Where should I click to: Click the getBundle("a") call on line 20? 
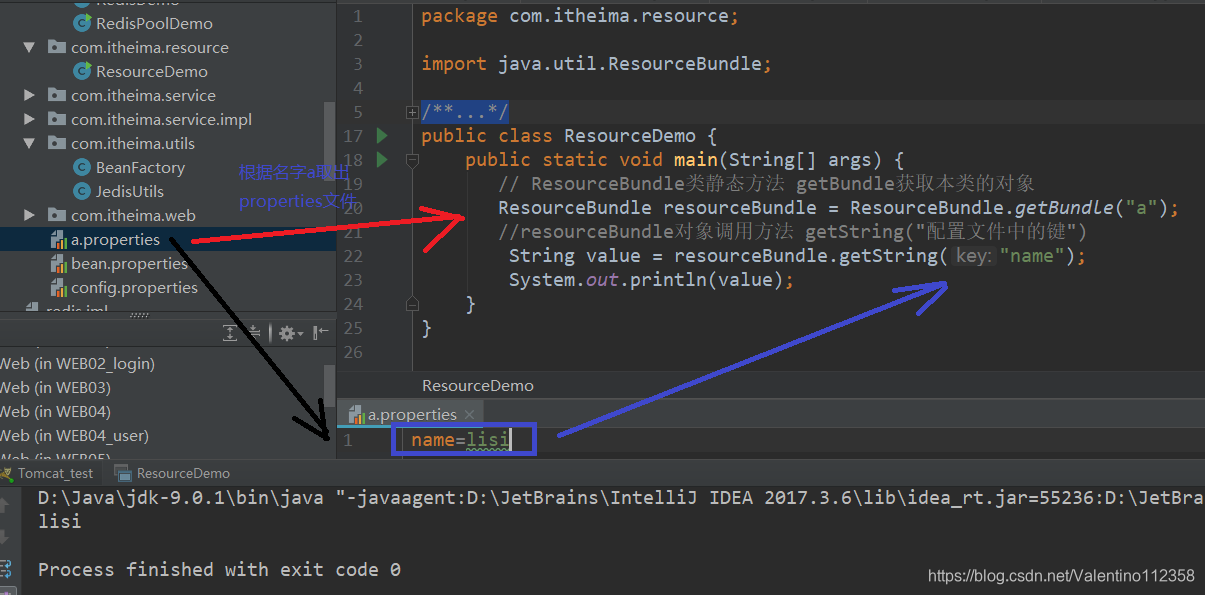click(1093, 208)
